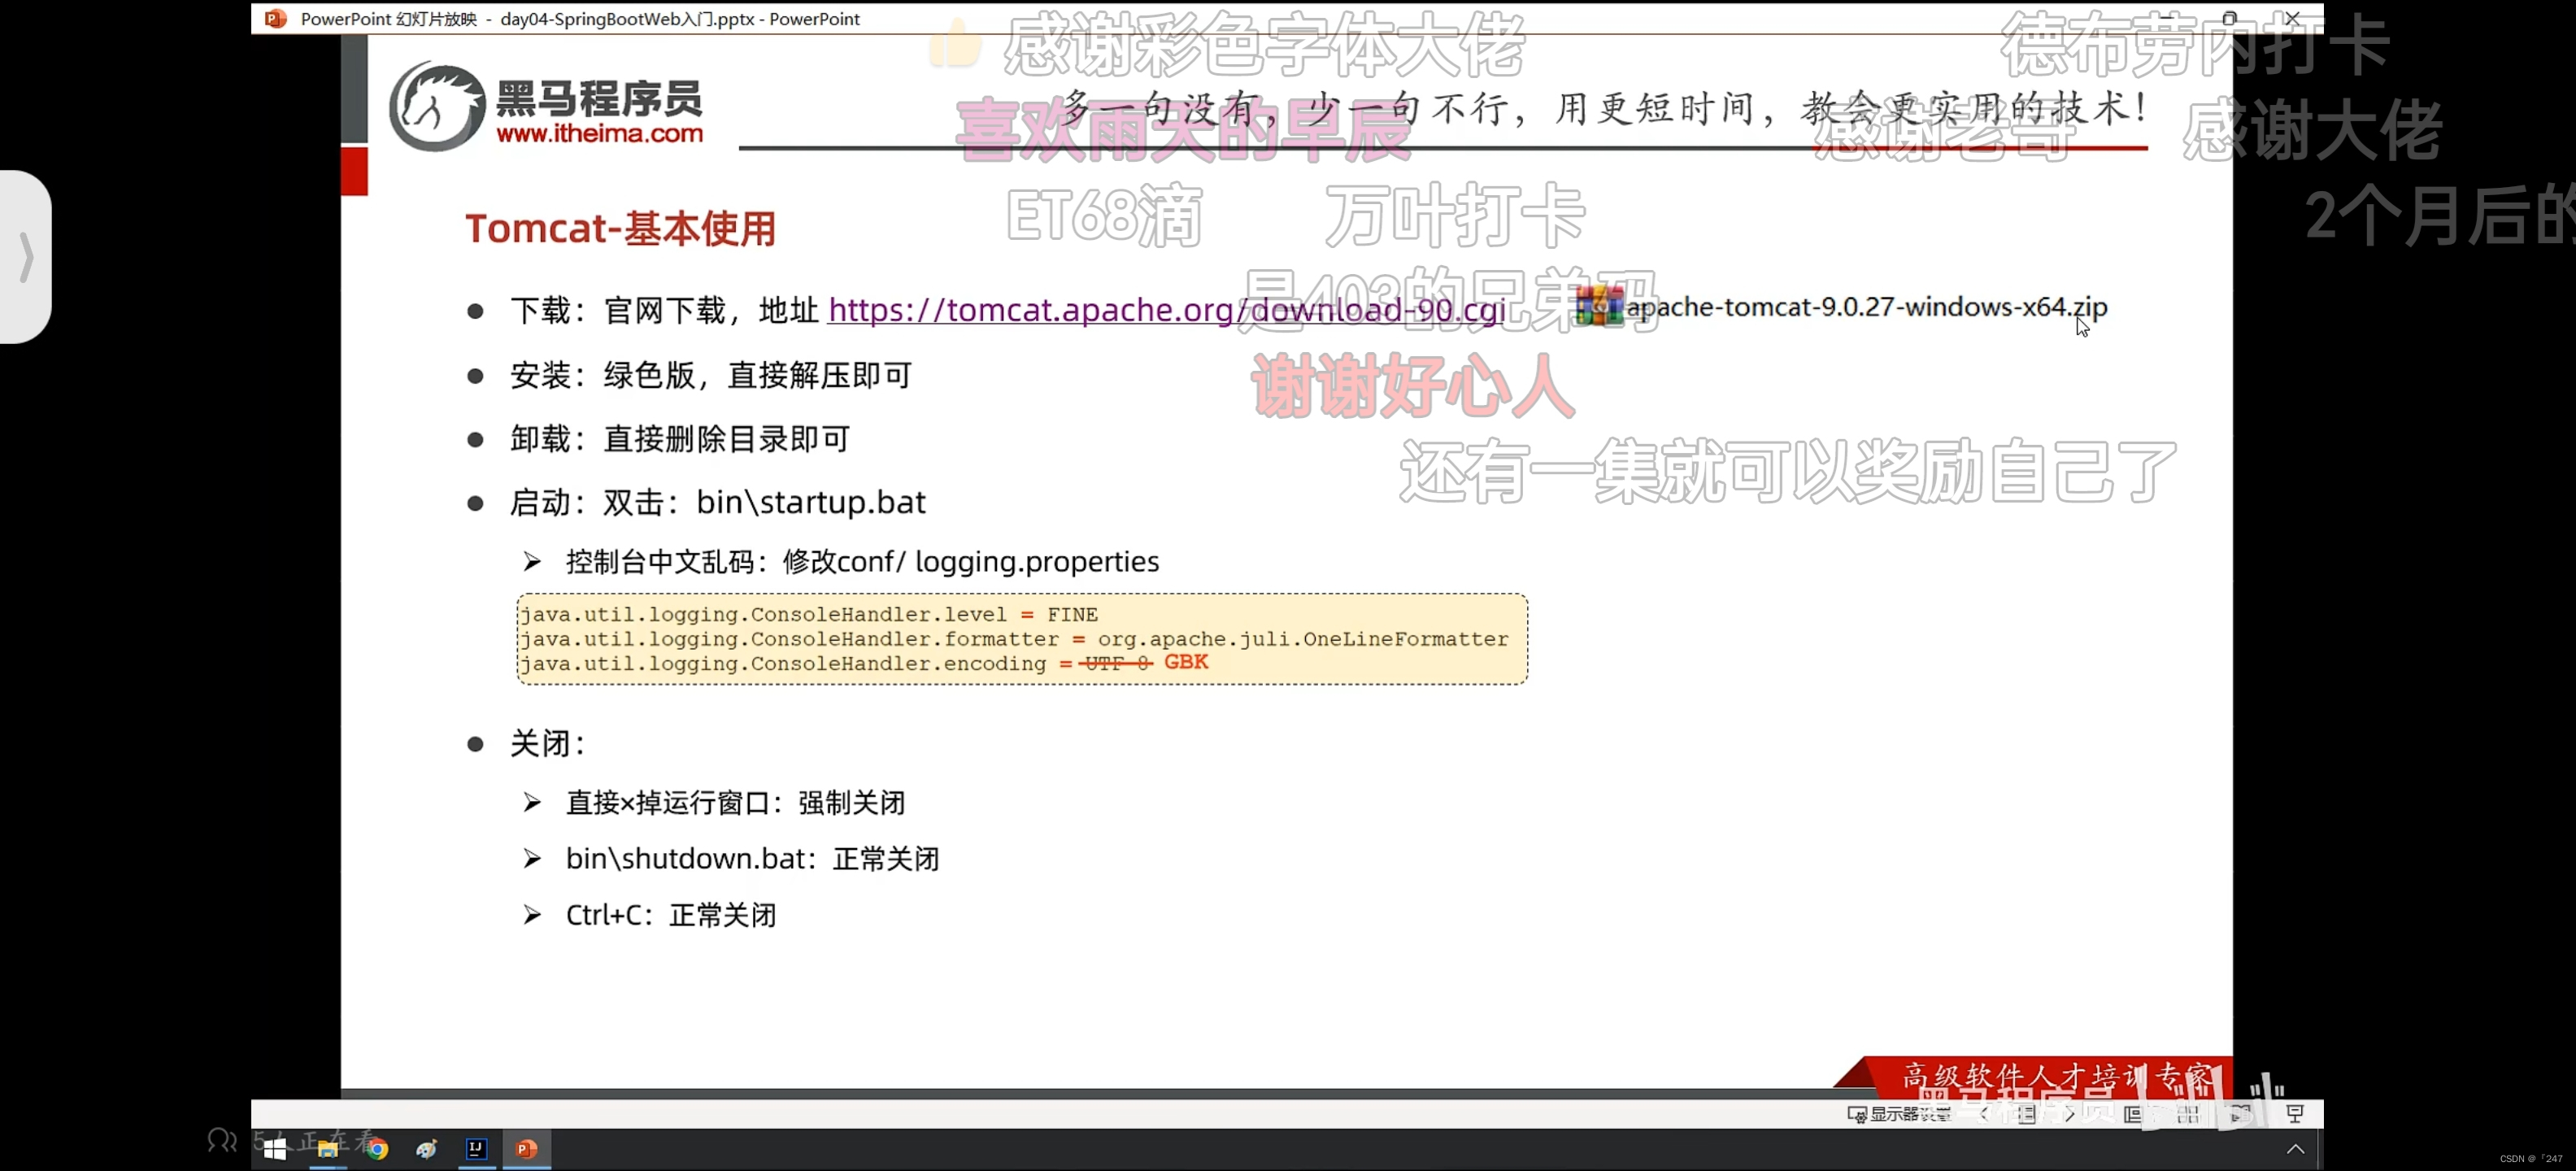Open 显示器设置 display settings
Image resolution: width=2576 pixels, height=1171 pixels.
pos(1899,1114)
